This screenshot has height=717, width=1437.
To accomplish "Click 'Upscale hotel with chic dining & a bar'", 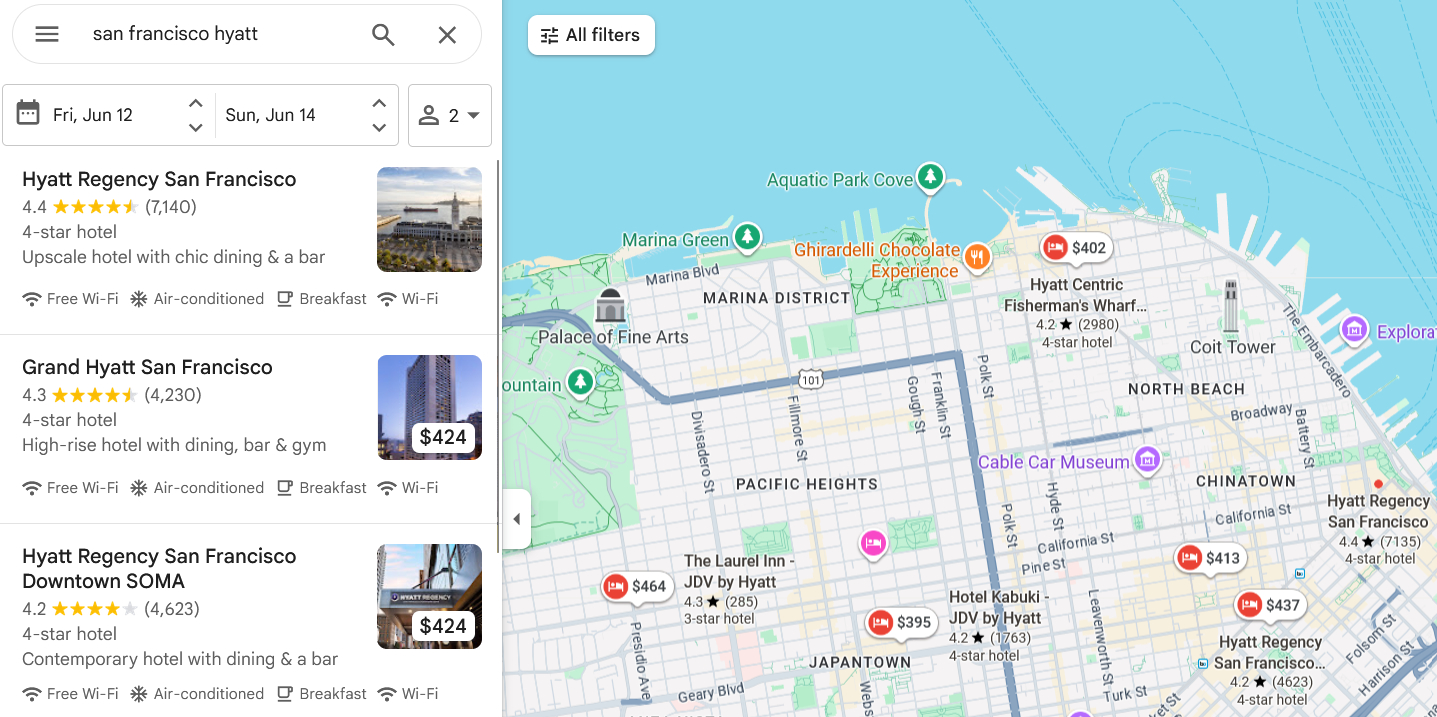I will 174,257.
